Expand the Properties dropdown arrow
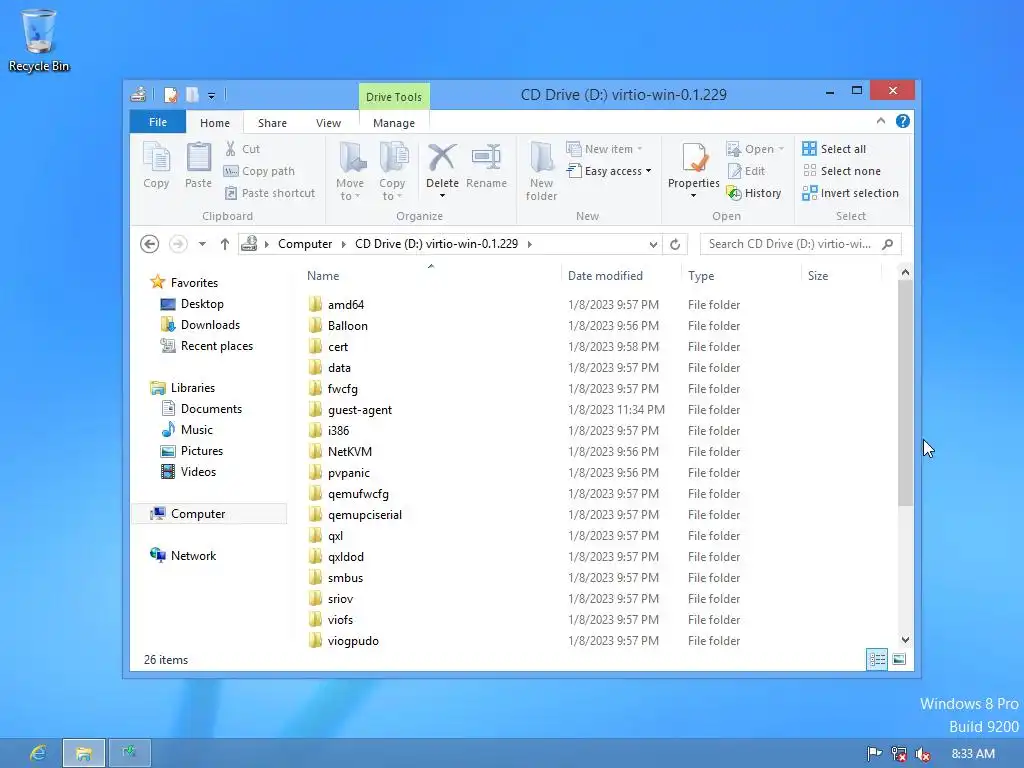Viewport: 1024px width, 768px height. click(x=694, y=196)
